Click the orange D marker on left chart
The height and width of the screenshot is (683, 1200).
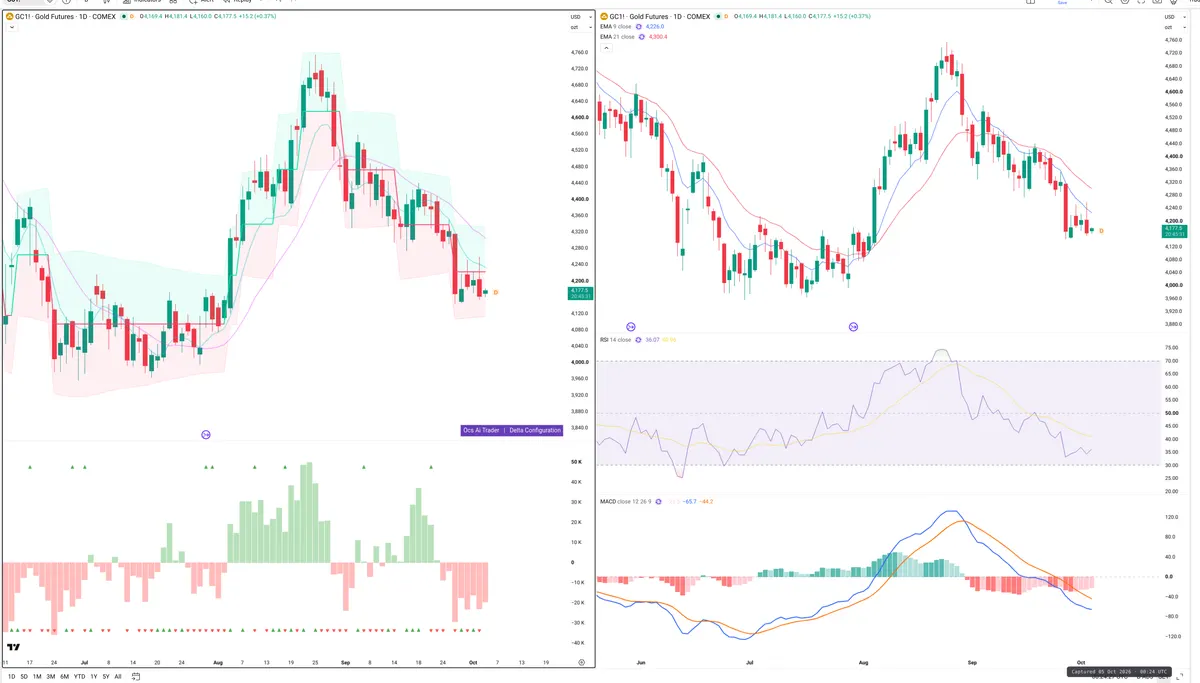496,292
